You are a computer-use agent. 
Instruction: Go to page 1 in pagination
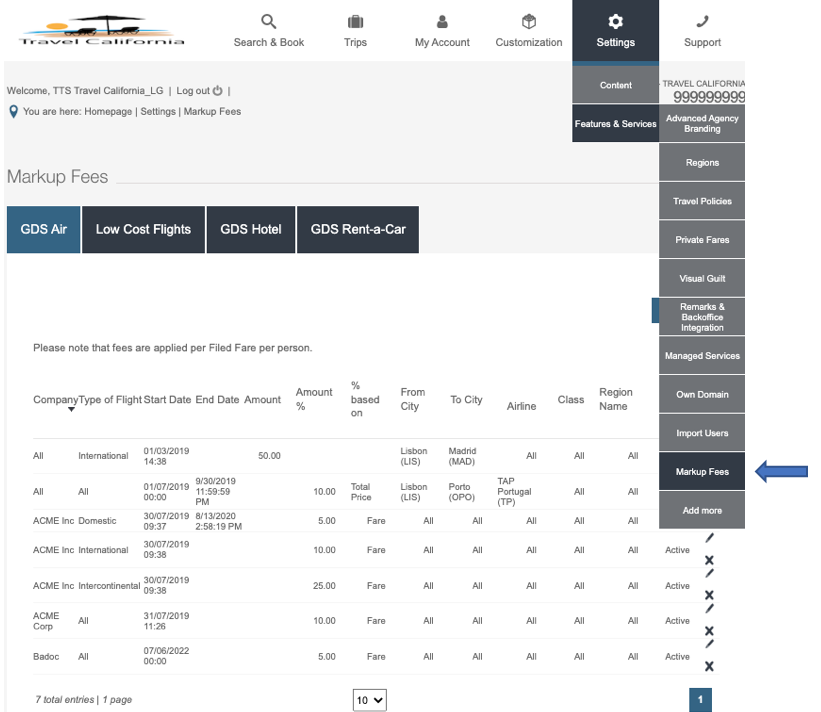coord(700,700)
